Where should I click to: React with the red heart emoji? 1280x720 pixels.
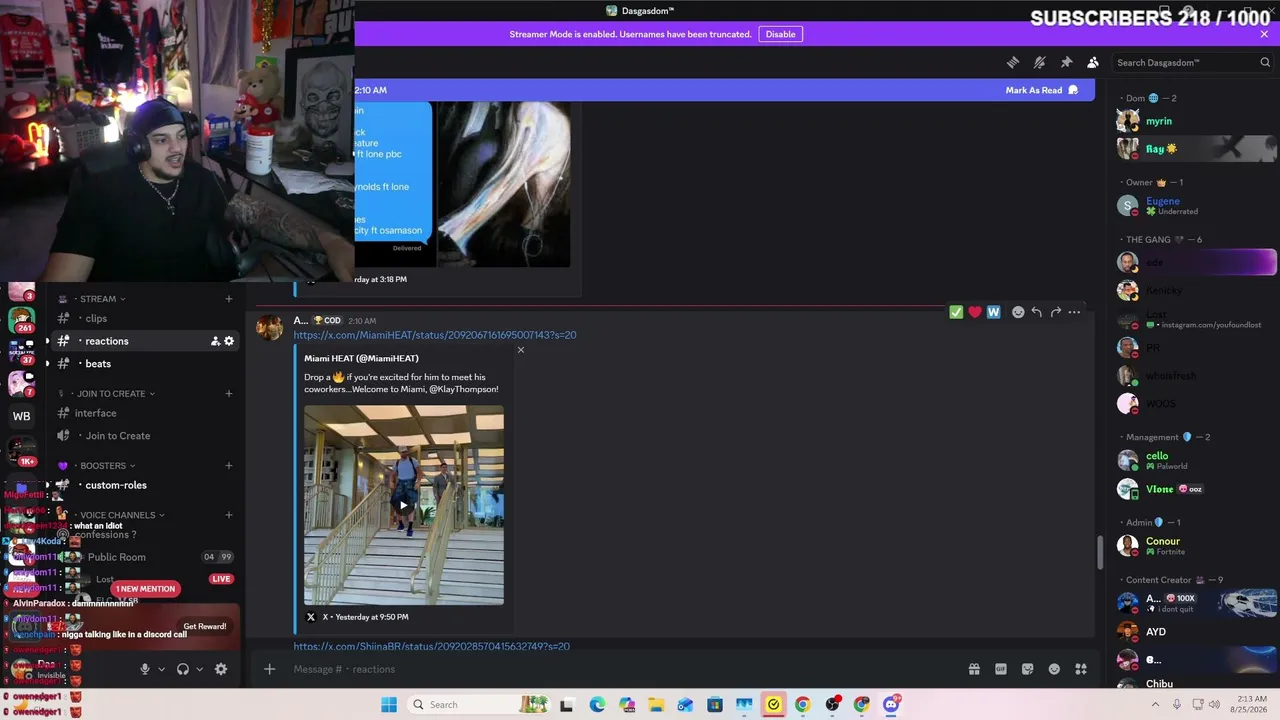tap(975, 312)
